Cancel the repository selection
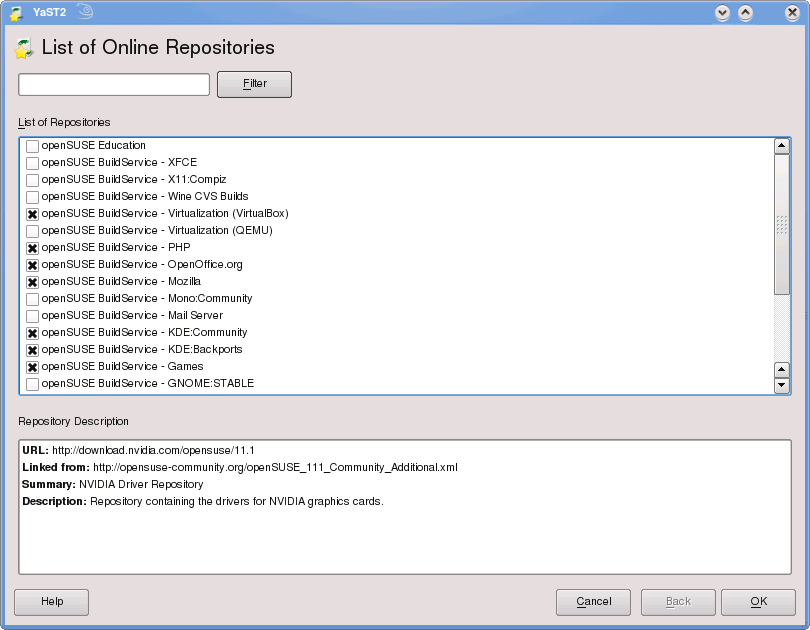 pos(593,602)
